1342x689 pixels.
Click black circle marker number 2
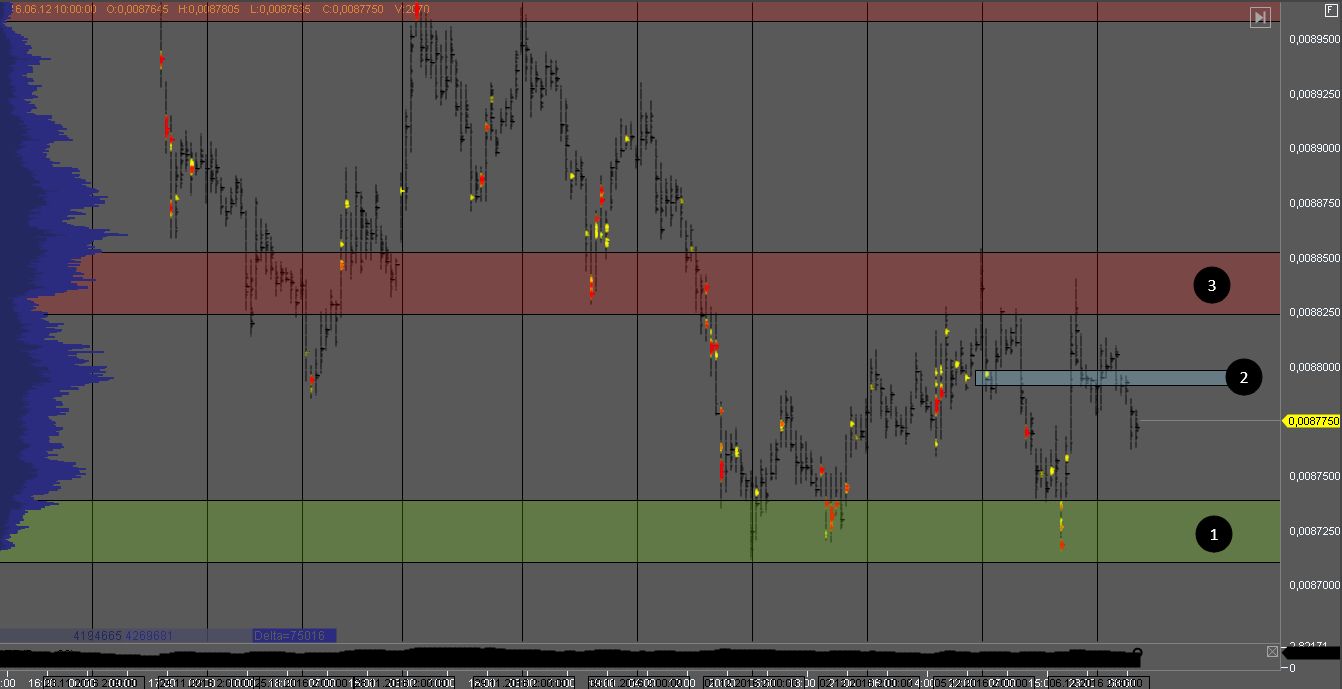click(x=1243, y=377)
